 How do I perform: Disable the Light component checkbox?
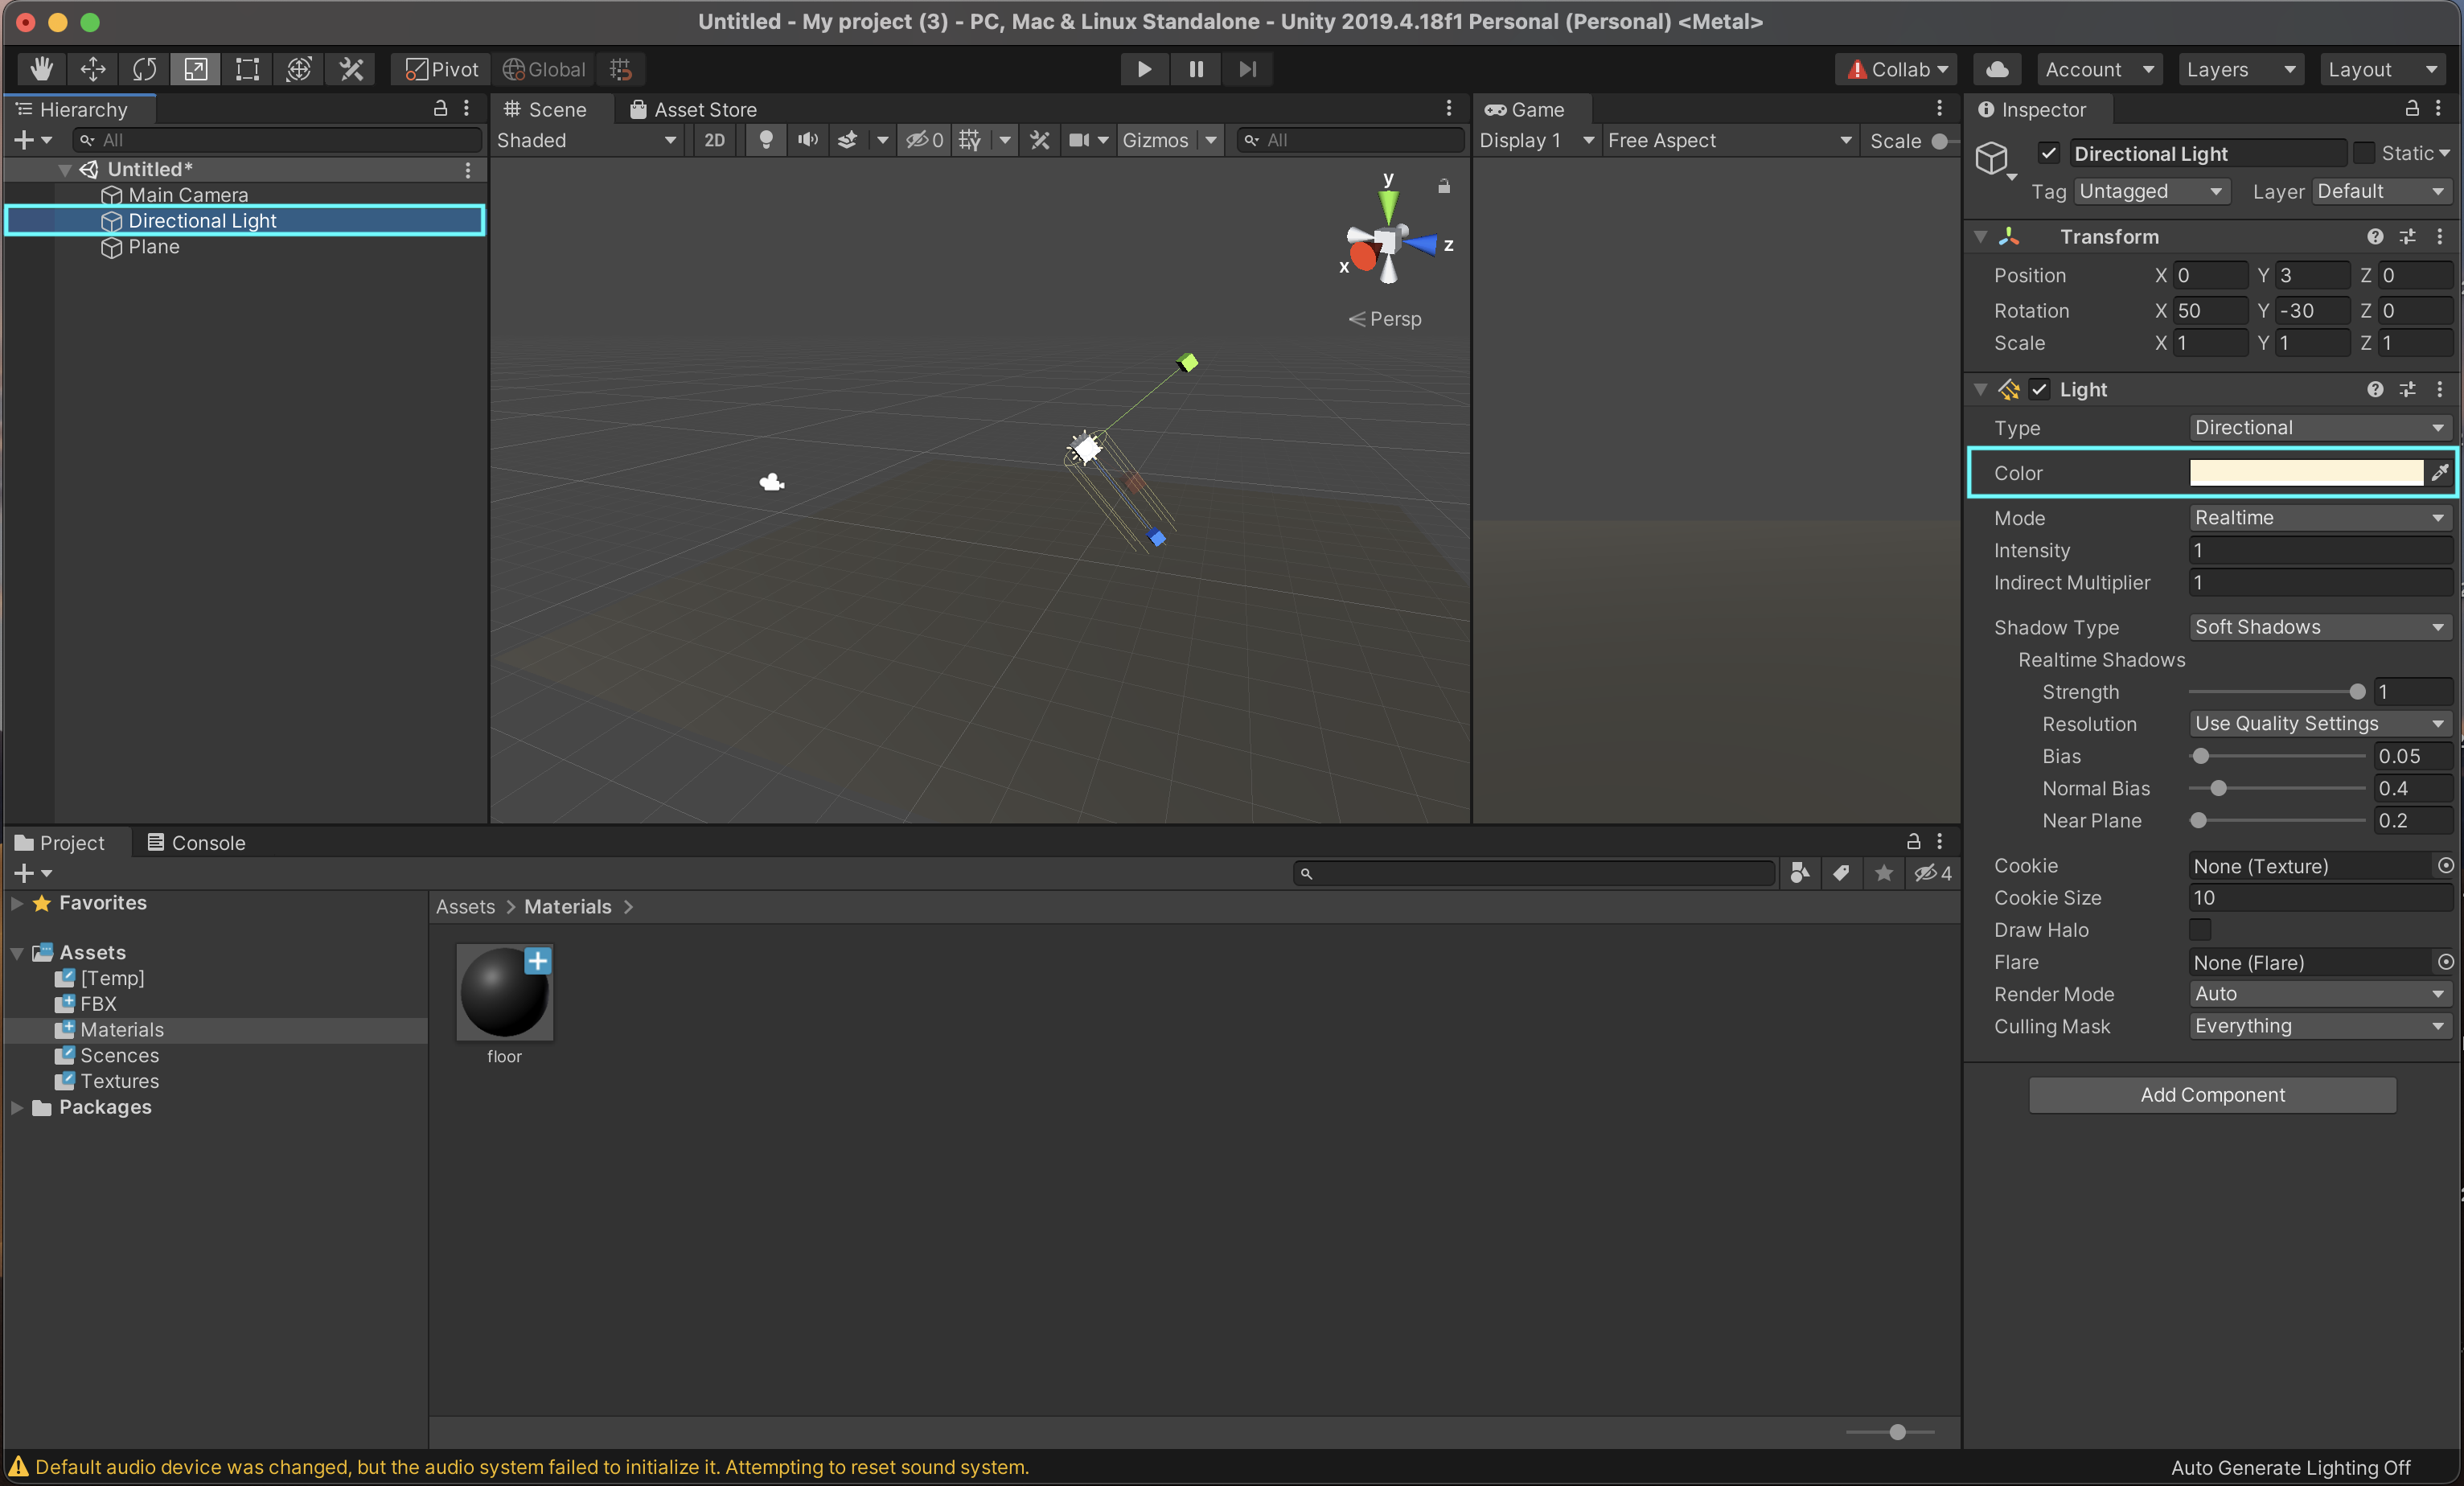(2040, 389)
